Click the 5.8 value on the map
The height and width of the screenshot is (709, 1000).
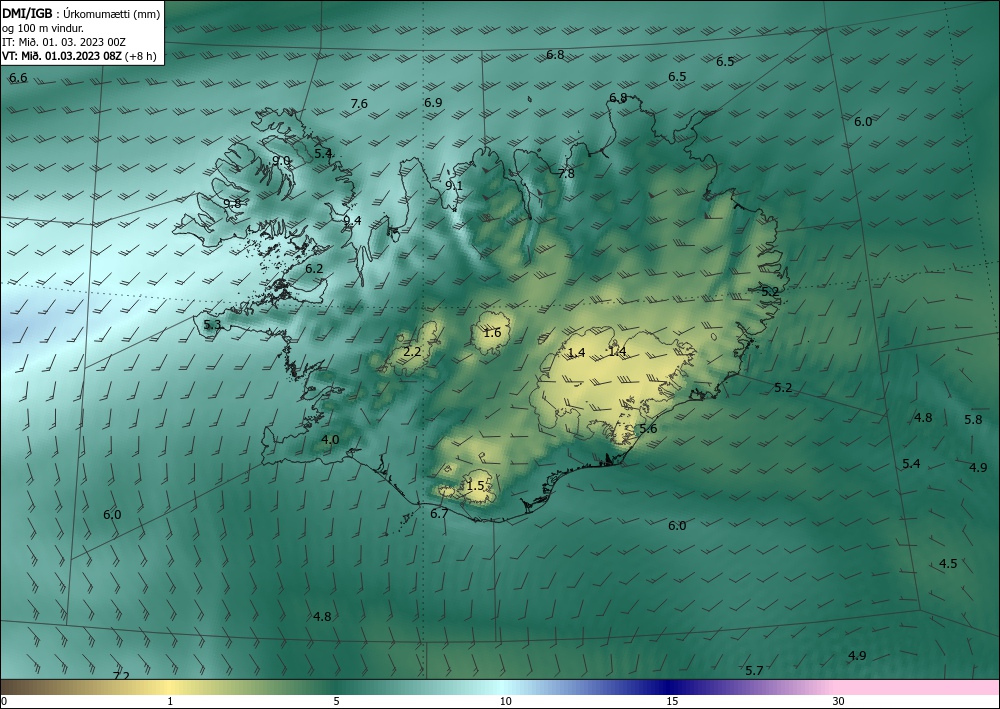tap(973, 420)
